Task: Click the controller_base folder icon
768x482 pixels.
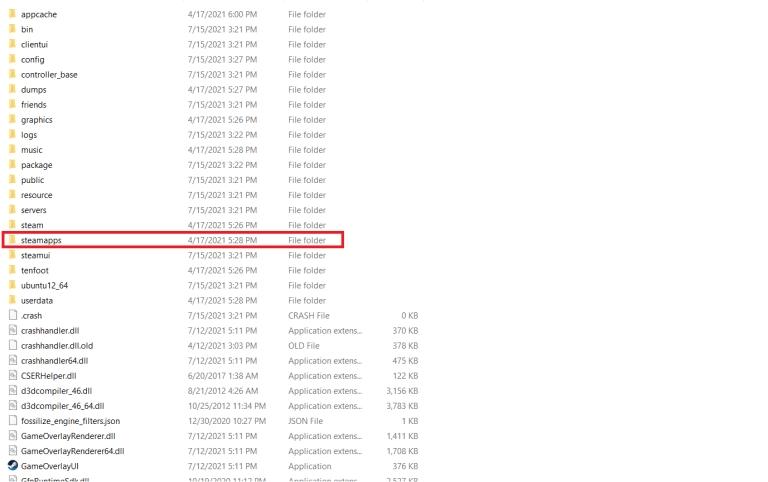Action: [x=13, y=74]
